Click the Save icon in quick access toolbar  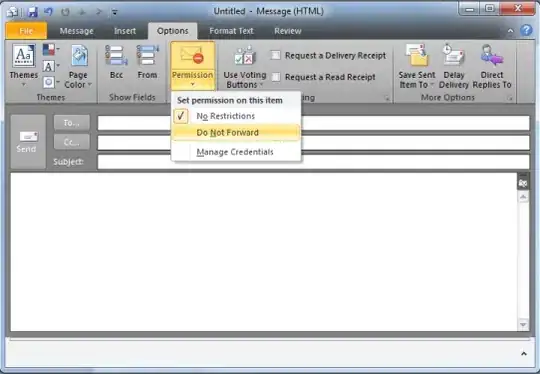coord(32,12)
